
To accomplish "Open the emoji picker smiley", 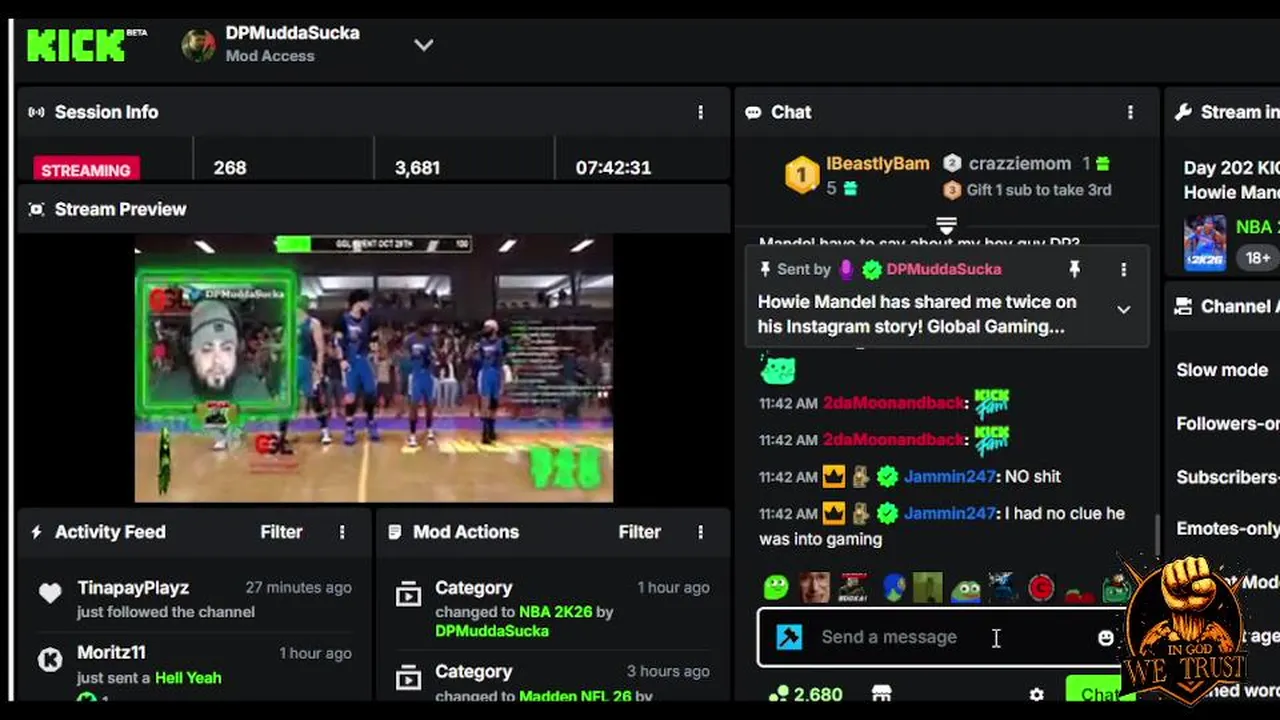I will [x=1105, y=637].
